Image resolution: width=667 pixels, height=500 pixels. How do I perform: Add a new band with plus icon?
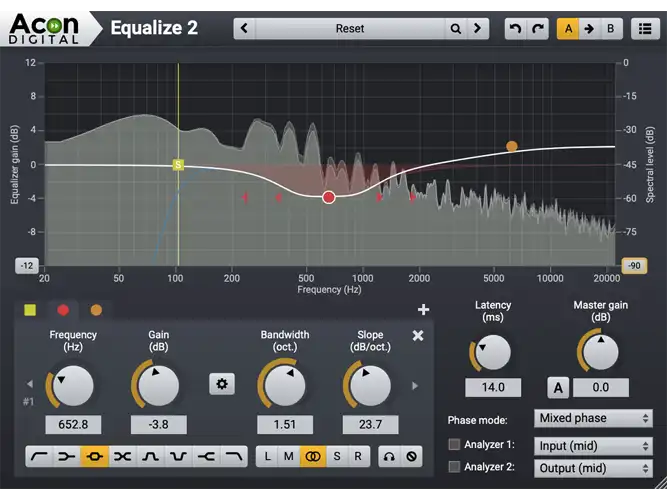point(423,309)
